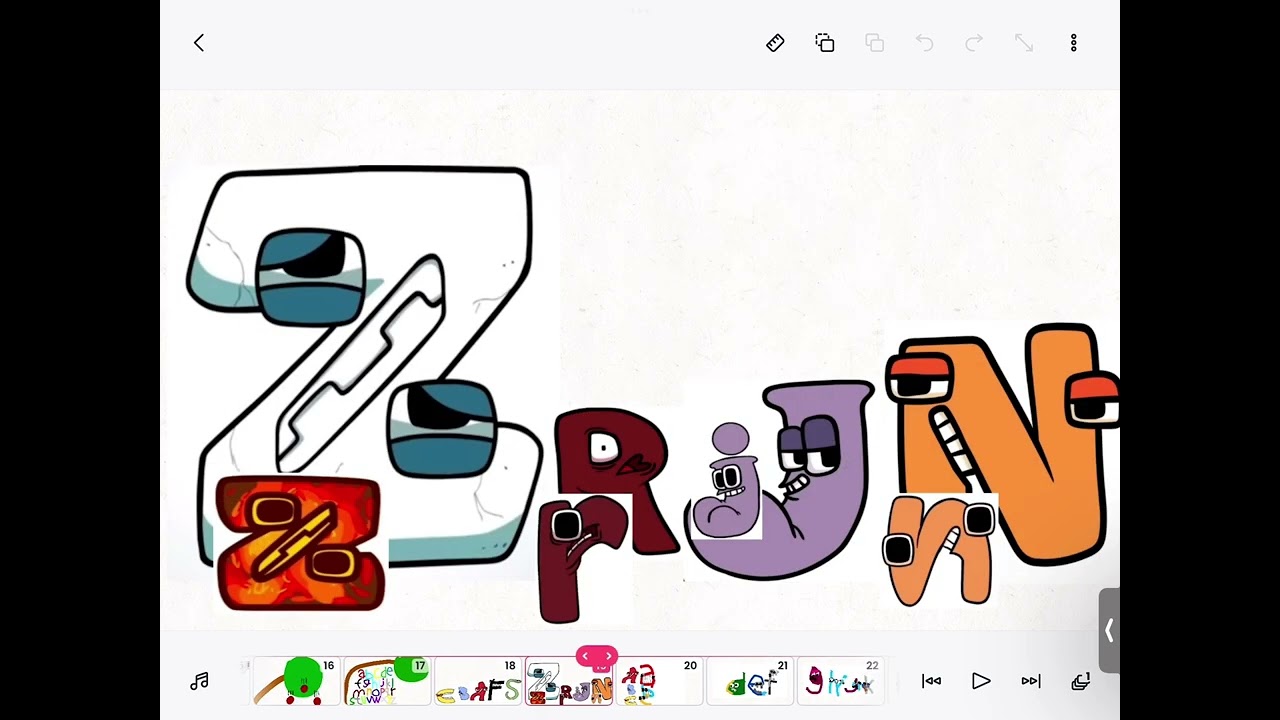Open the audio music note panel
Image resolution: width=1280 pixels, height=720 pixels.
pyautogui.click(x=199, y=681)
